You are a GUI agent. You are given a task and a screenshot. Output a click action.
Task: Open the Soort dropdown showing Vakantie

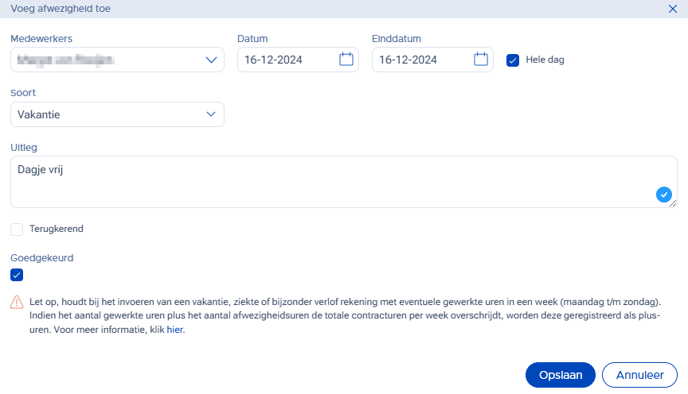coord(117,115)
